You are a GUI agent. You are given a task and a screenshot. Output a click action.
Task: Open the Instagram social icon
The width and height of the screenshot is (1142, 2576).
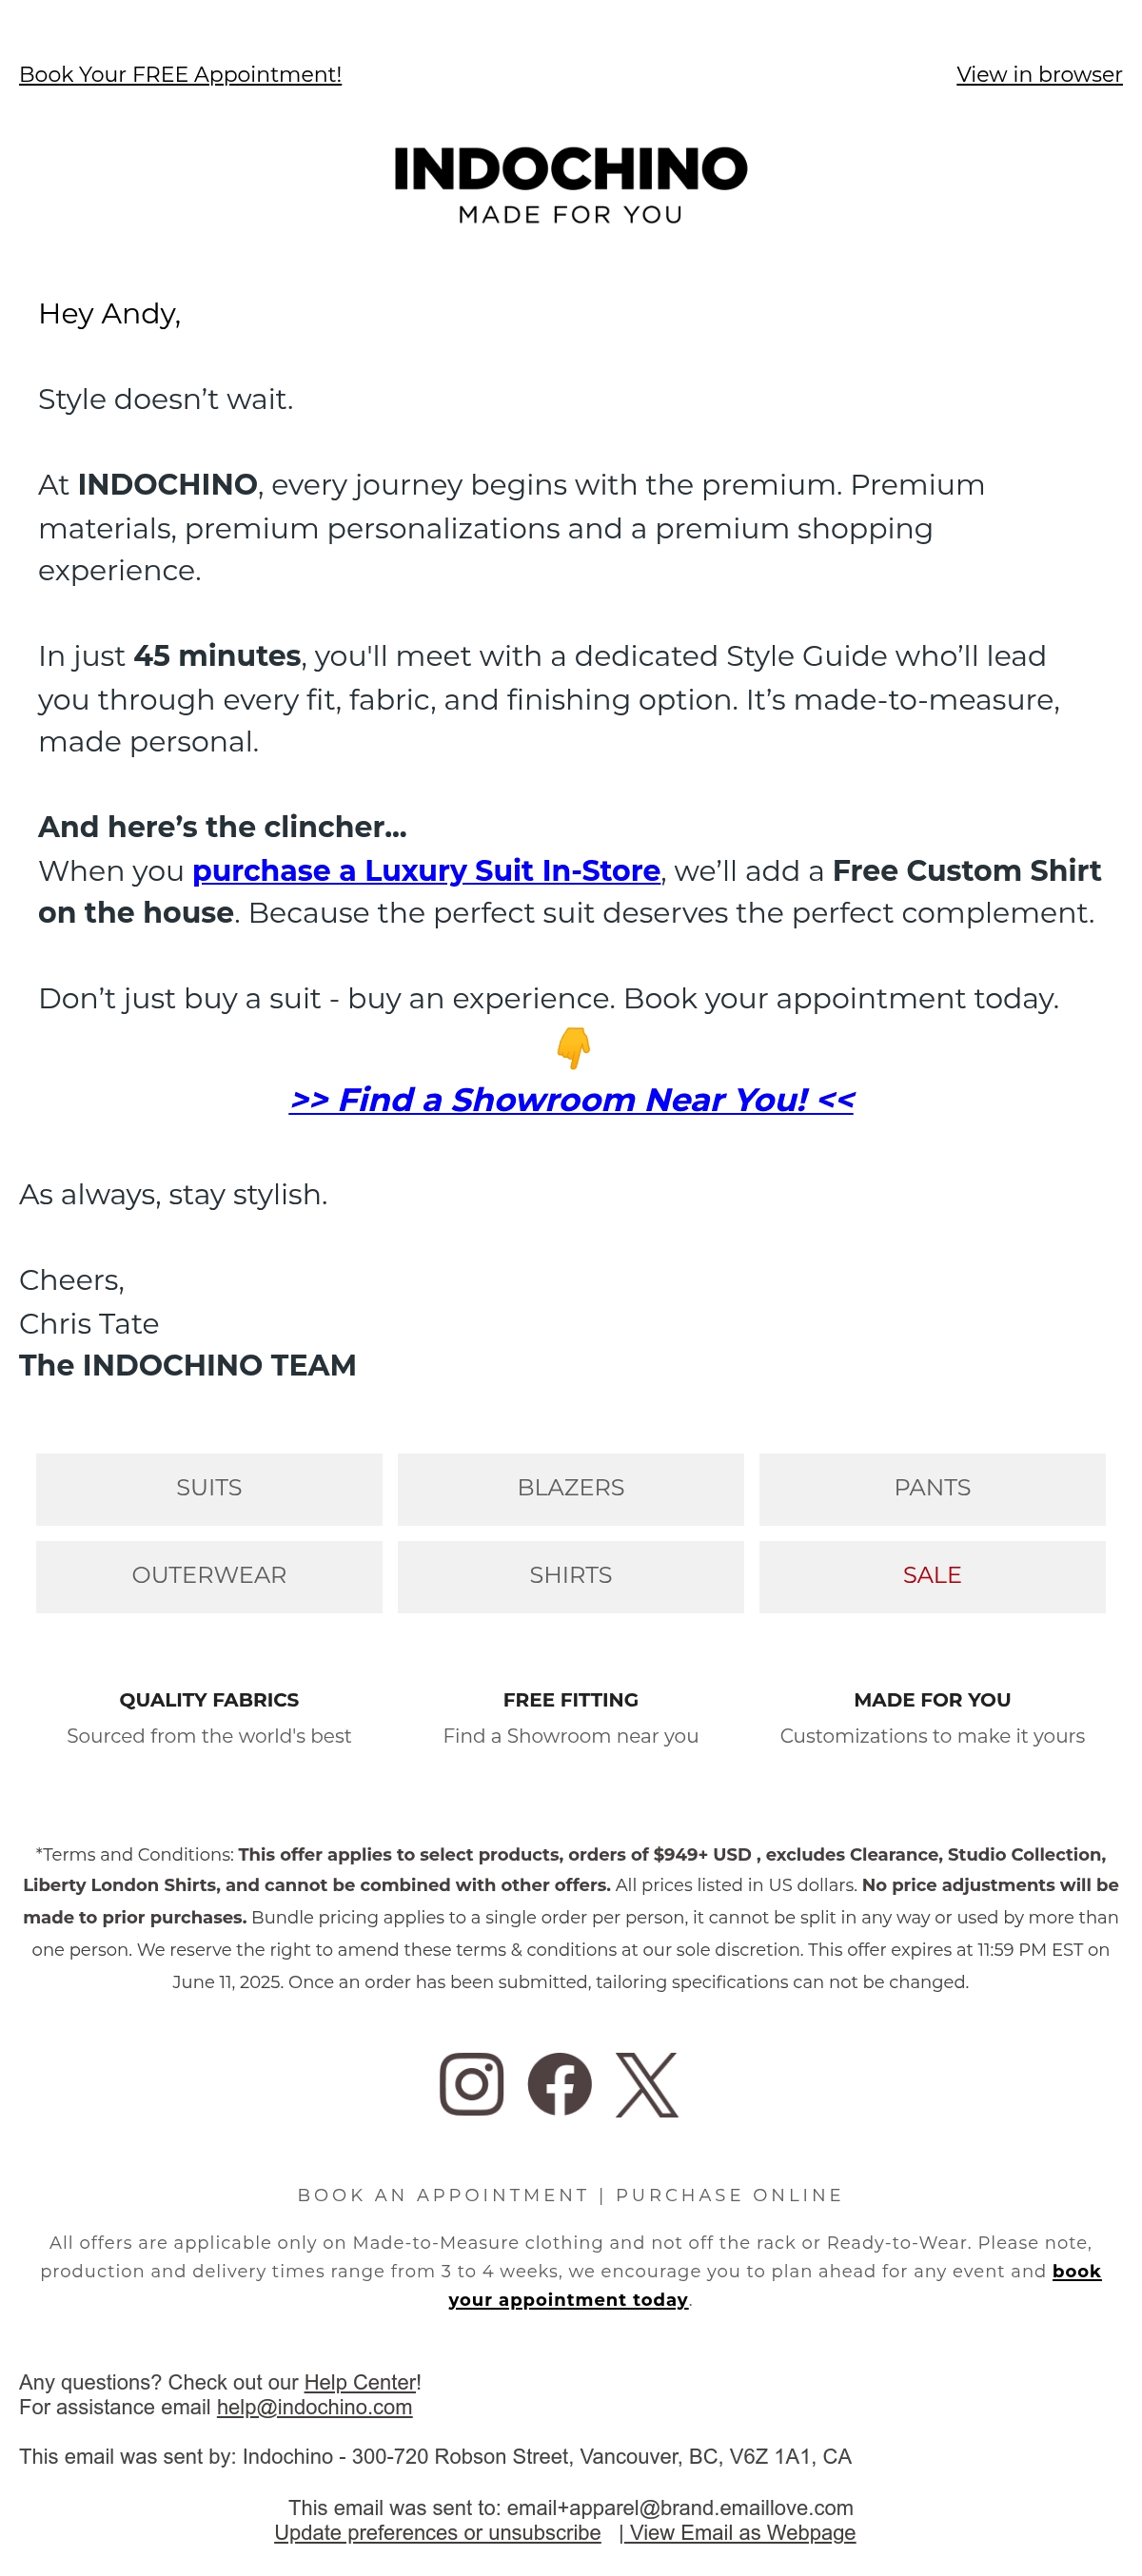click(x=471, y=2084)
